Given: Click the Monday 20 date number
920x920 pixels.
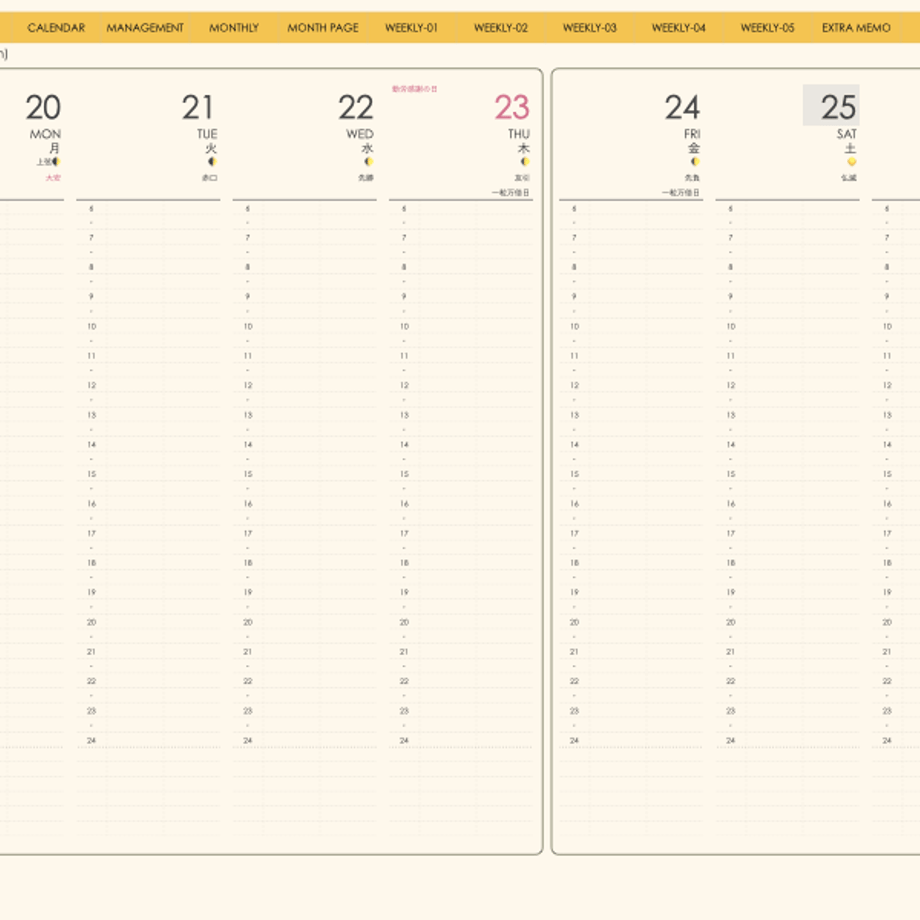Looking at the screenshot, I should click(x=43, y=107).
